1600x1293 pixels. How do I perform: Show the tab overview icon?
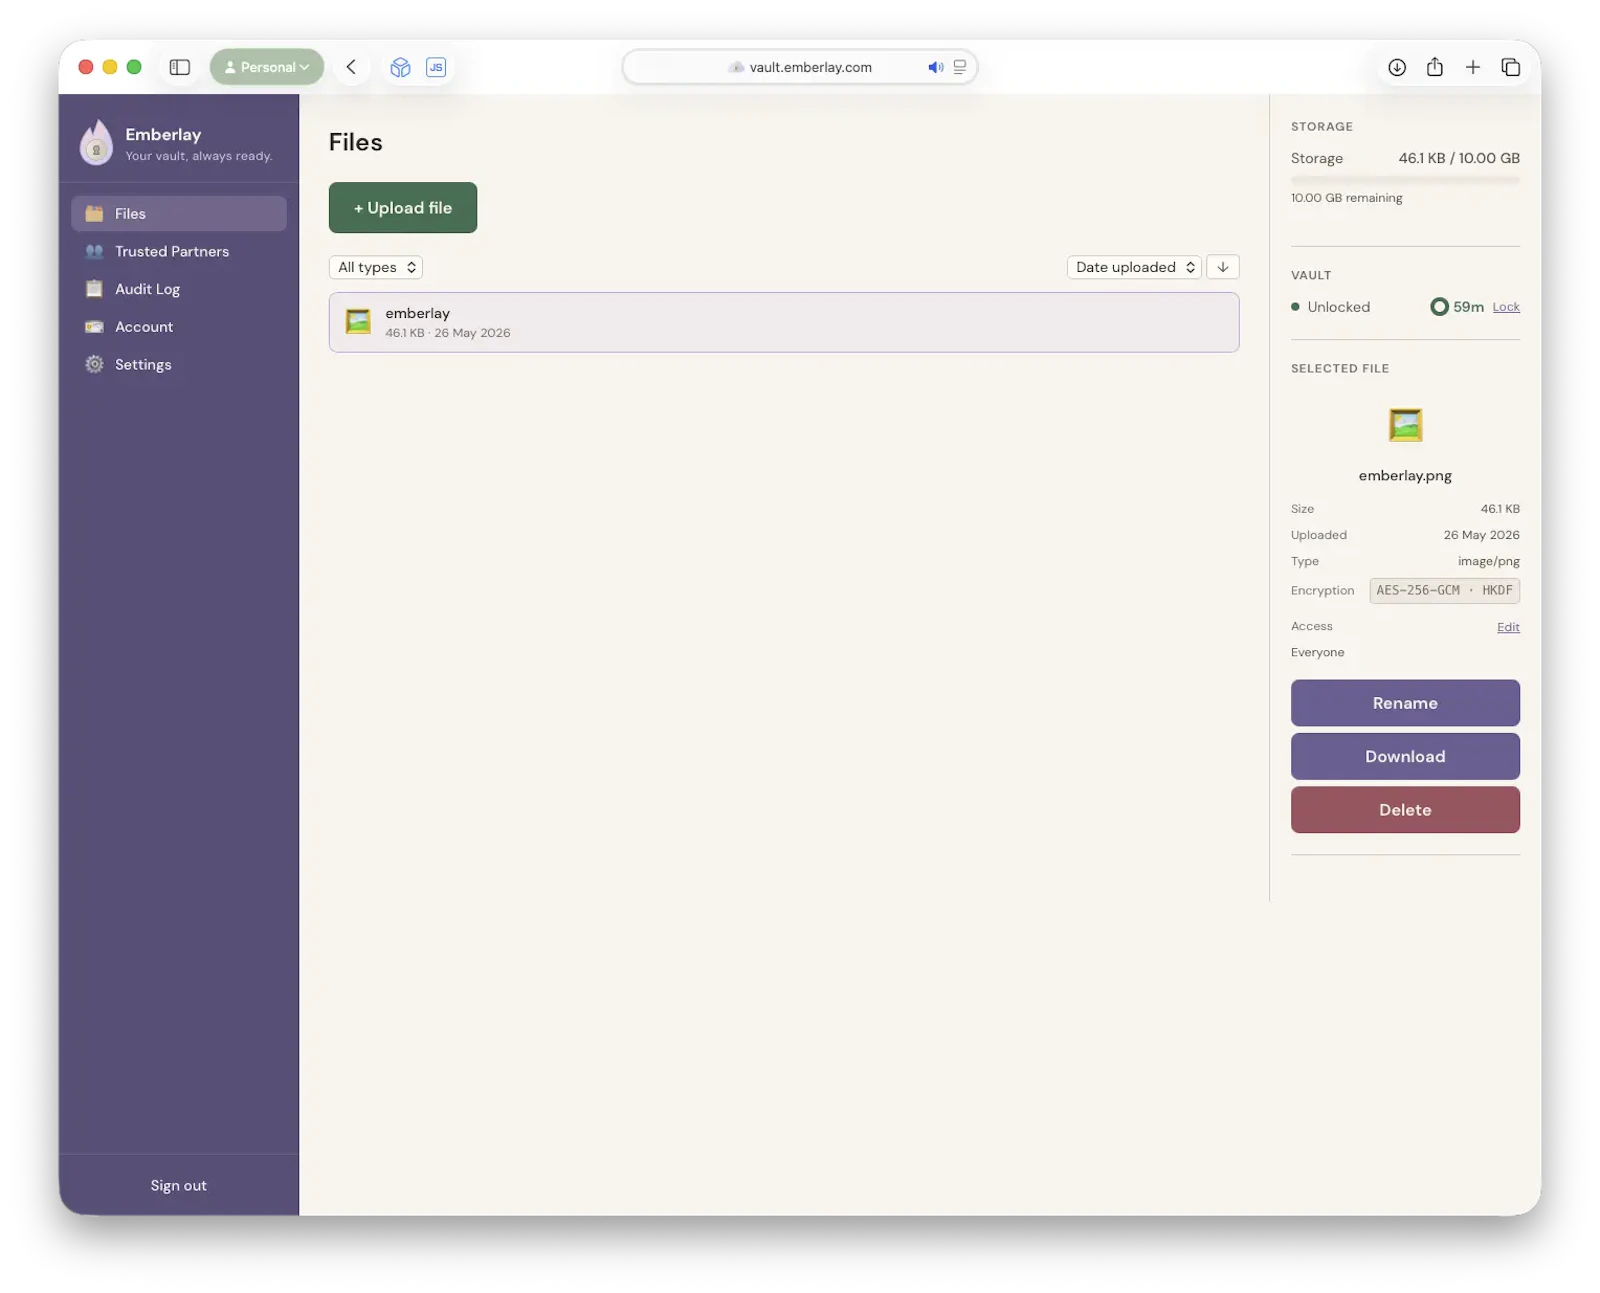1510,67
